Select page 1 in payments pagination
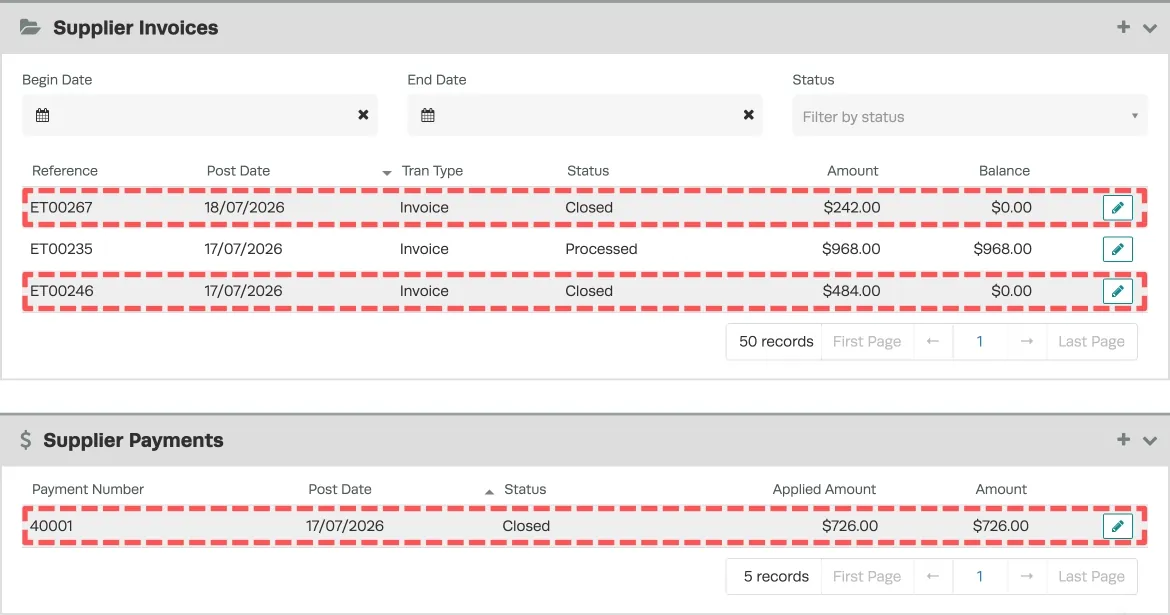Viewport: 1170px width, 615px height. coord(980,577)
